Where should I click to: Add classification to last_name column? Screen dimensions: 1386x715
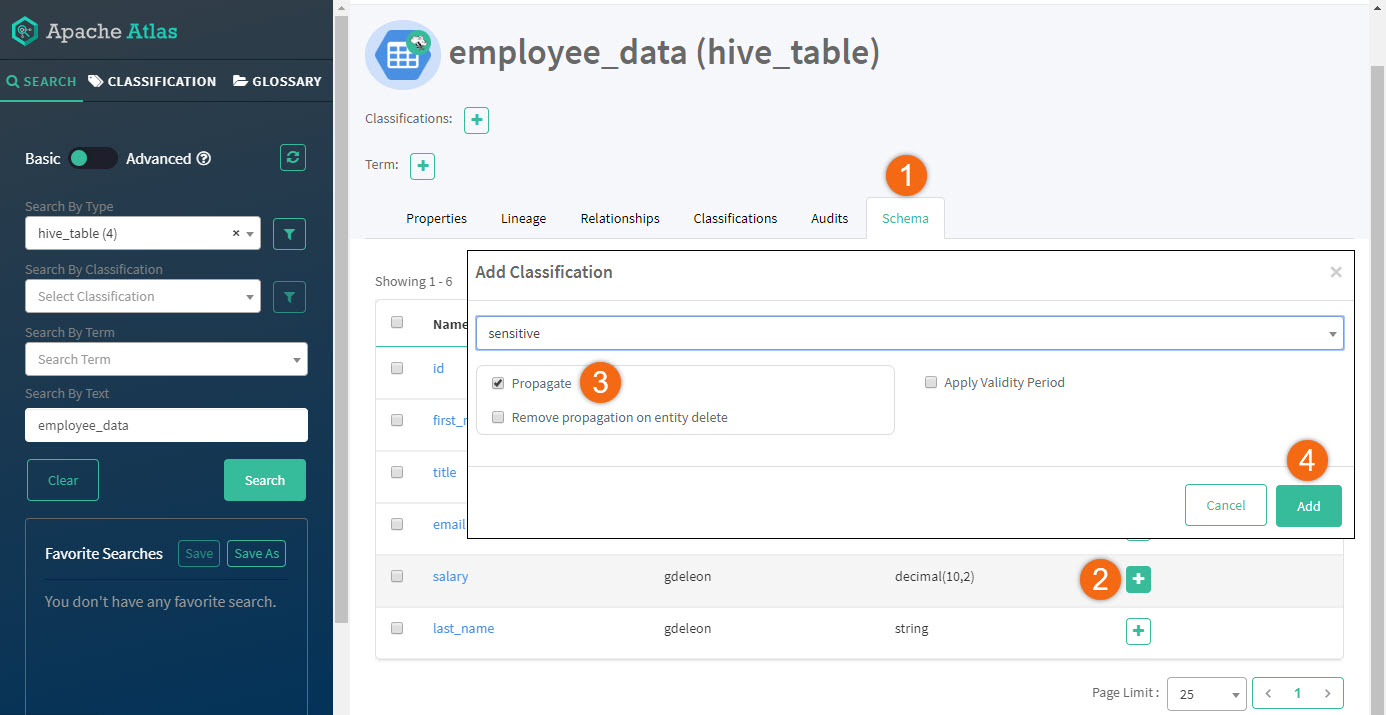point(1138,631)
